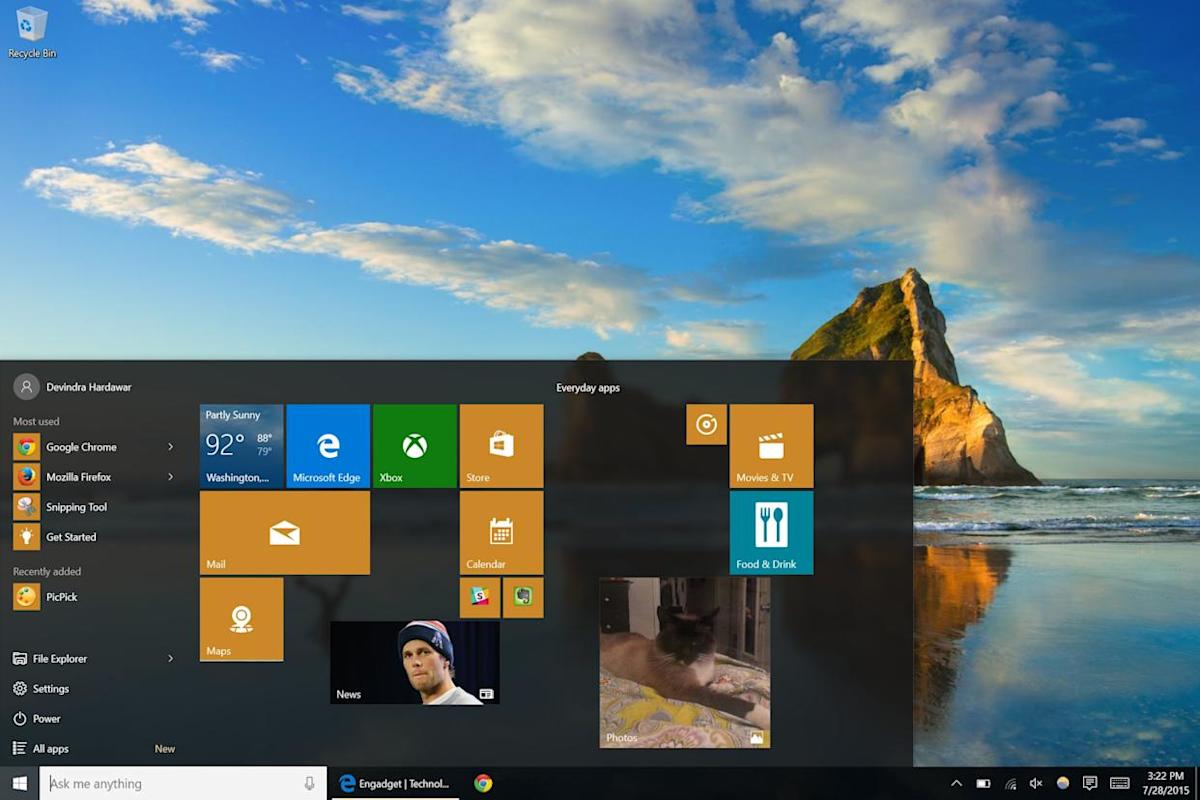Image resolution: width=1200 pixels, height=800 pixels.
Task: Open the Calendar tile
Action: [501, 532]
